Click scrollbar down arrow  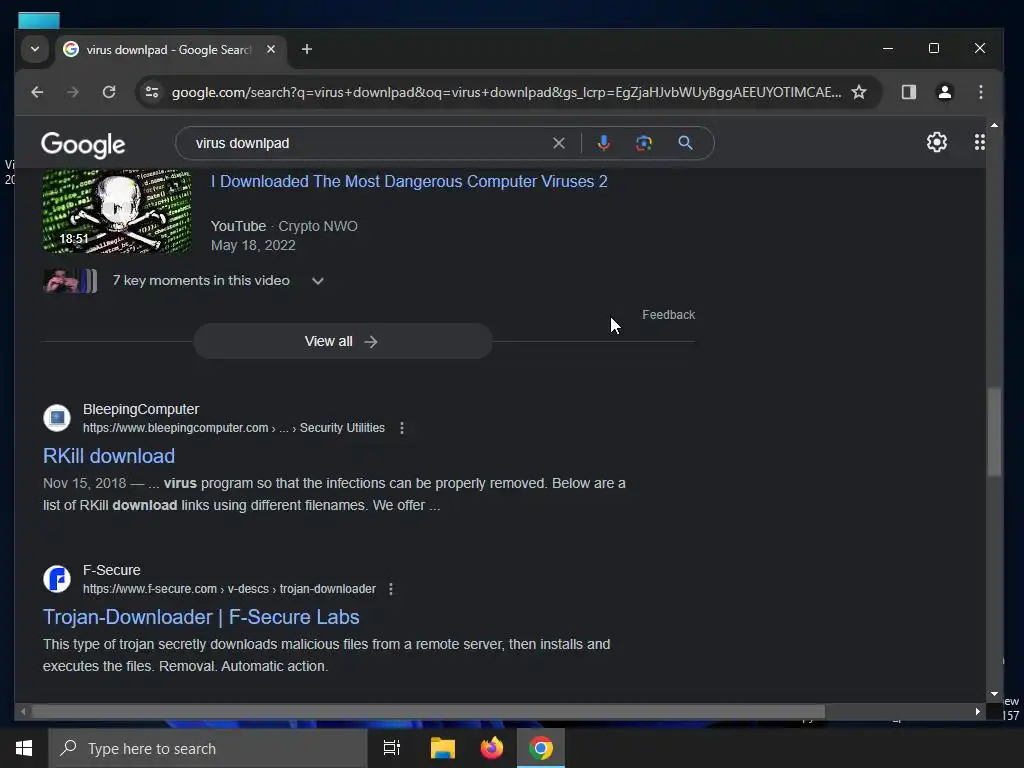tap(994, 694)
